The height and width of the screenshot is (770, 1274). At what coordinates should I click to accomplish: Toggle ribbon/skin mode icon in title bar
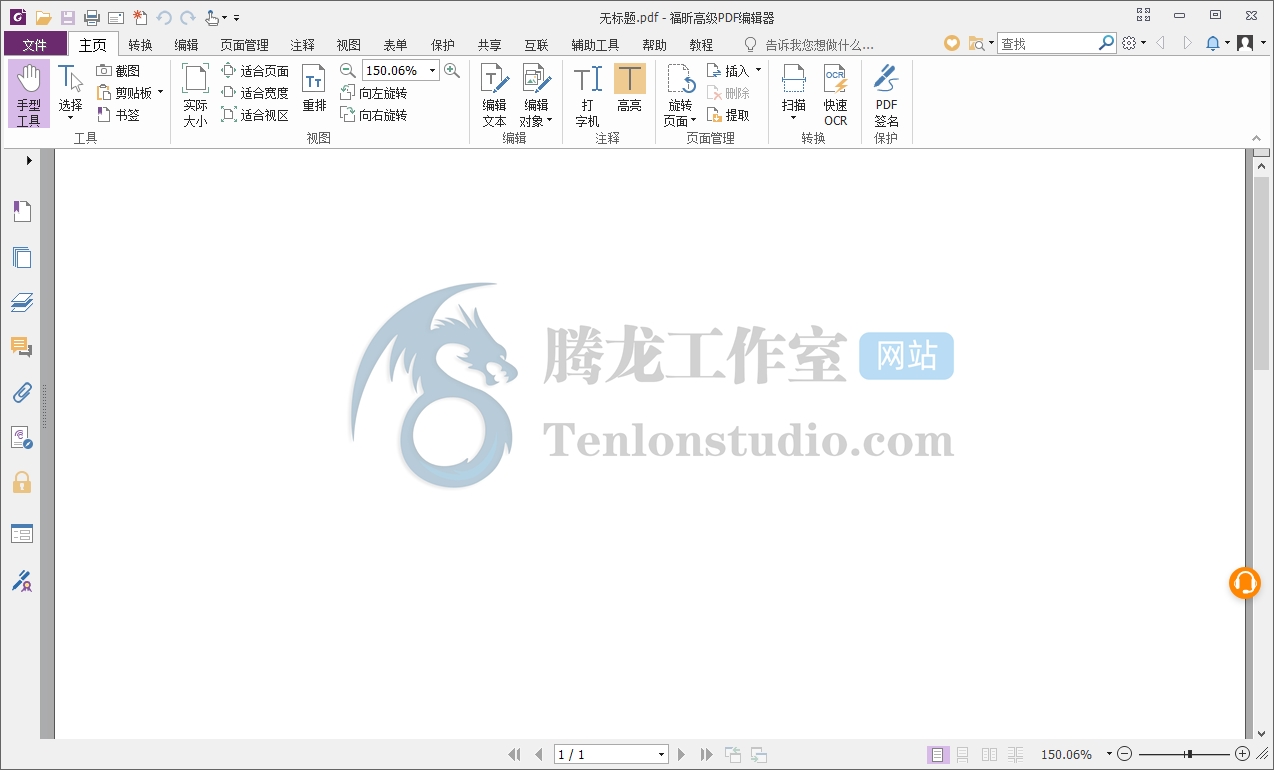click(1144, 15)
